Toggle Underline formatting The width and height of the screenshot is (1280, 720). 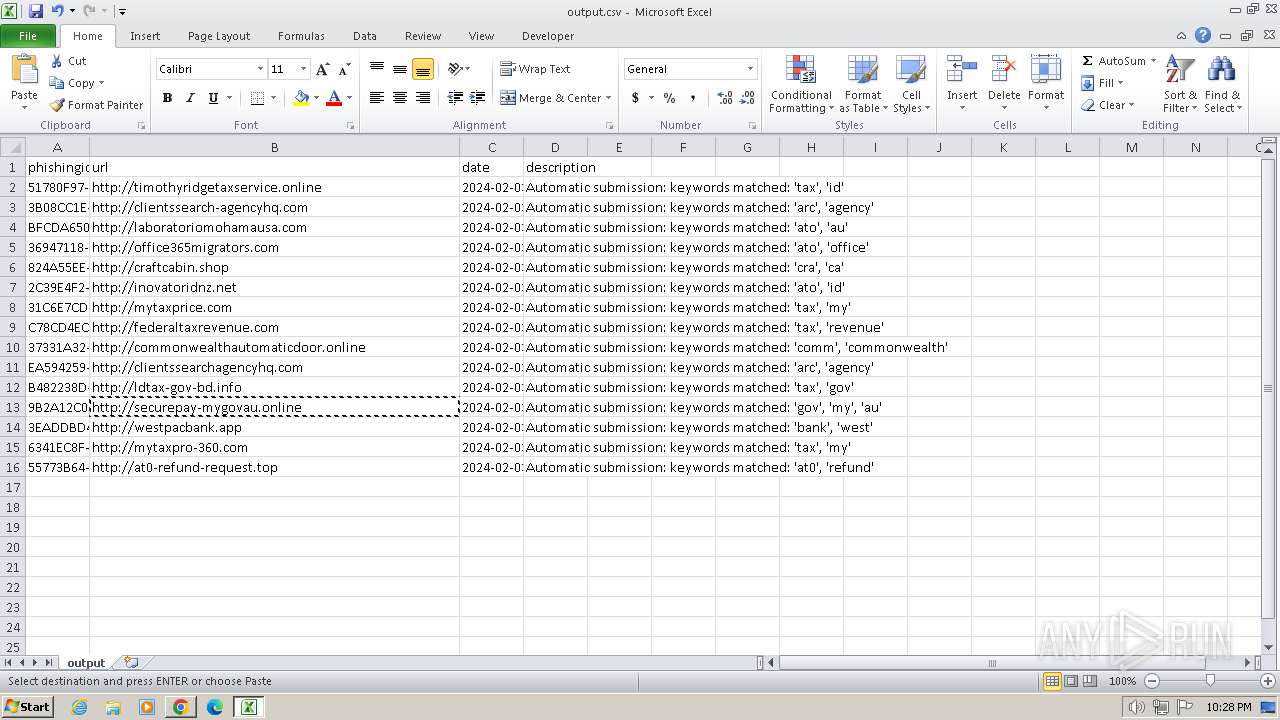point(213,98)
